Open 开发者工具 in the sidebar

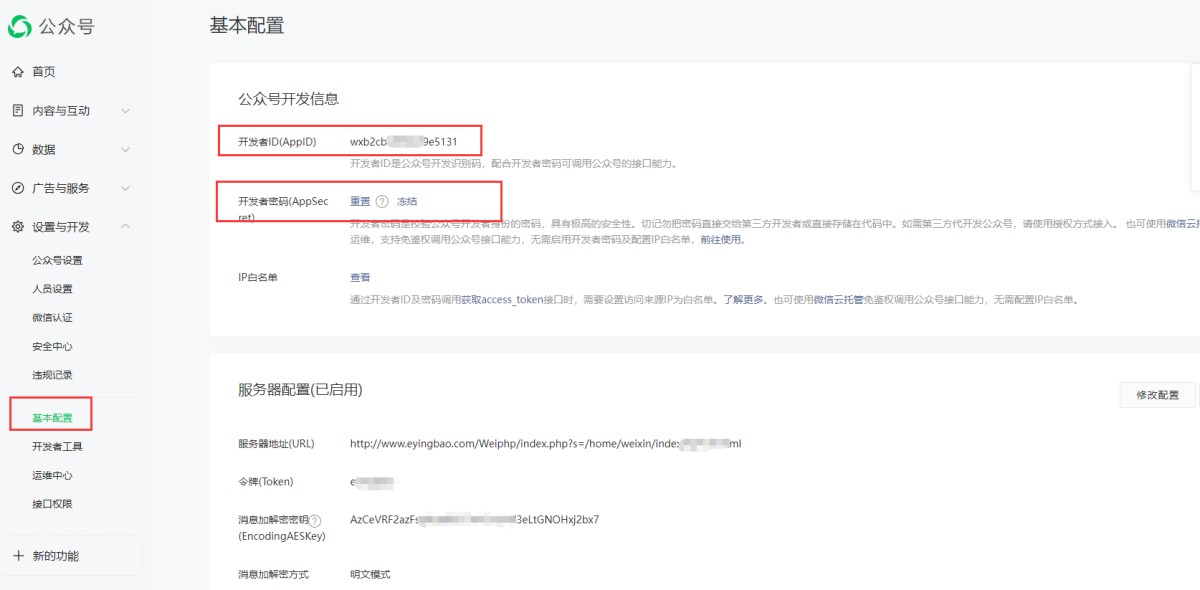(57, 447)
